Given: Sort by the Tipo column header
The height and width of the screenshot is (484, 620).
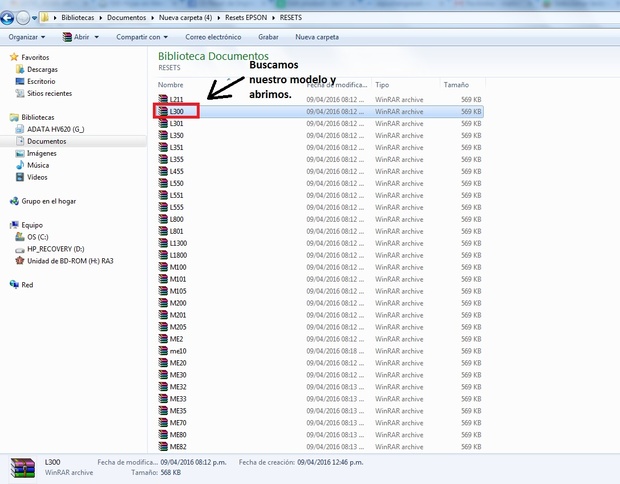Looking at the screenshot, I should [x=382, y=85].
